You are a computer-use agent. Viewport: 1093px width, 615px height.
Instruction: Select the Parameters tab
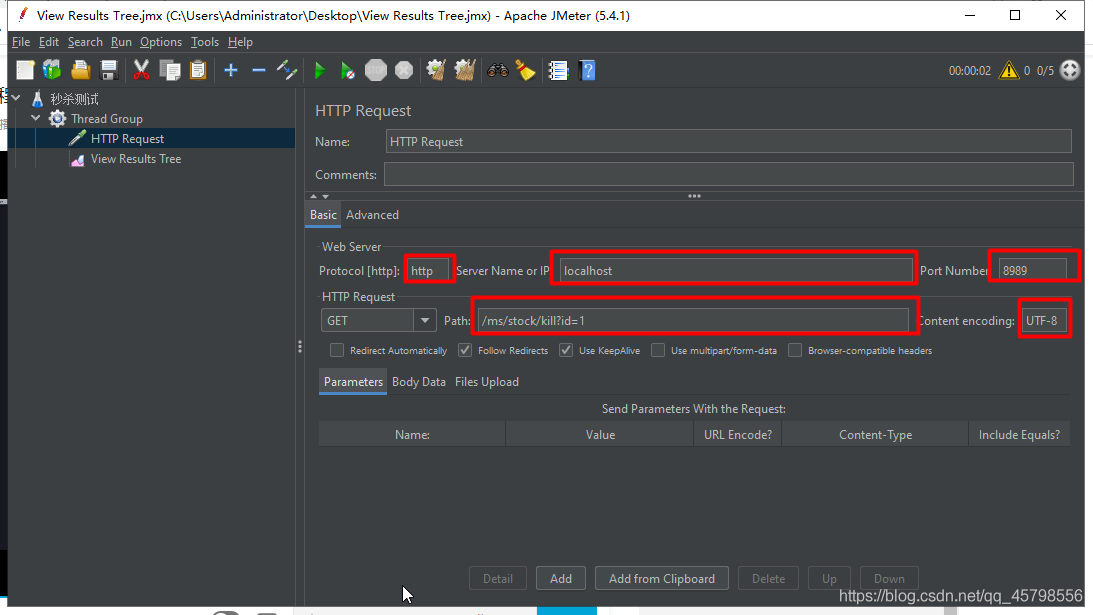pyautogui.click(x=353, y=382)
